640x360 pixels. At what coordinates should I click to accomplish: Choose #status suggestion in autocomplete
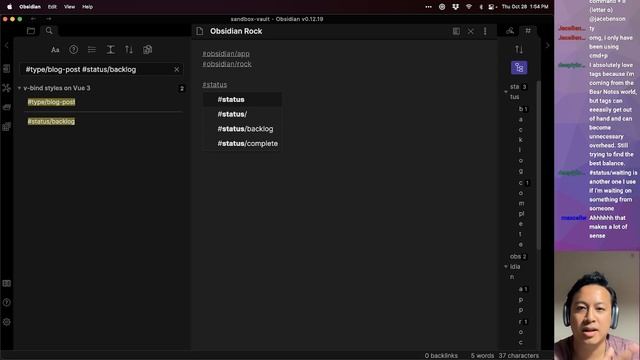tap(242, 100)
